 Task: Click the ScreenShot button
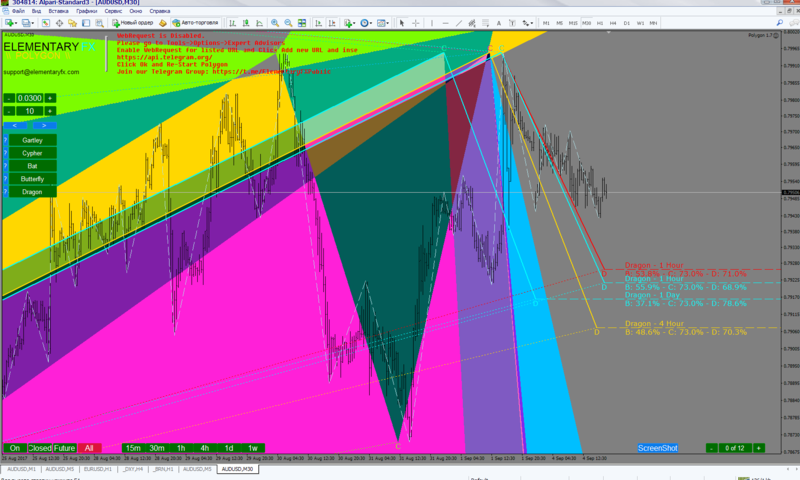[658, 448]
